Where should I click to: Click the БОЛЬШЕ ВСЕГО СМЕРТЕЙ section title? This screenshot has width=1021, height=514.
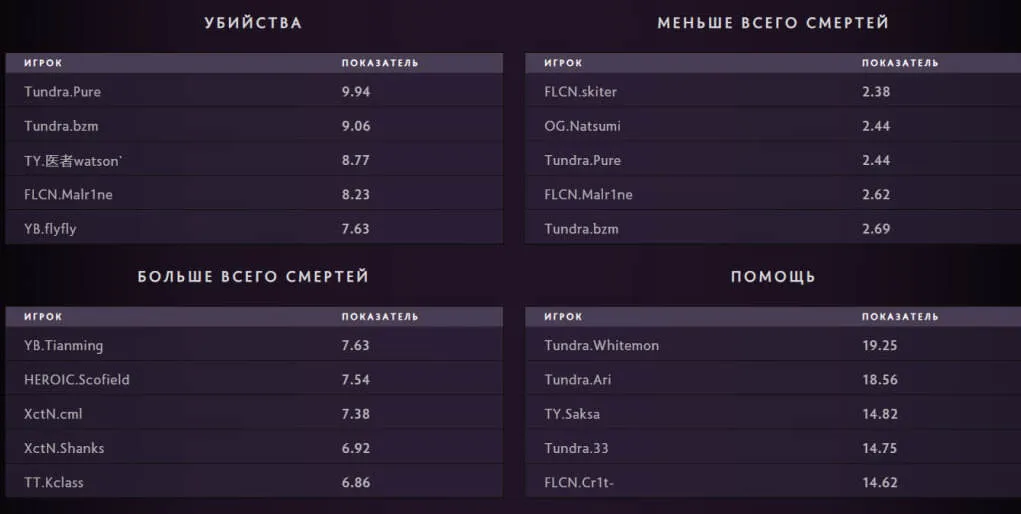(x=253, y=276)
